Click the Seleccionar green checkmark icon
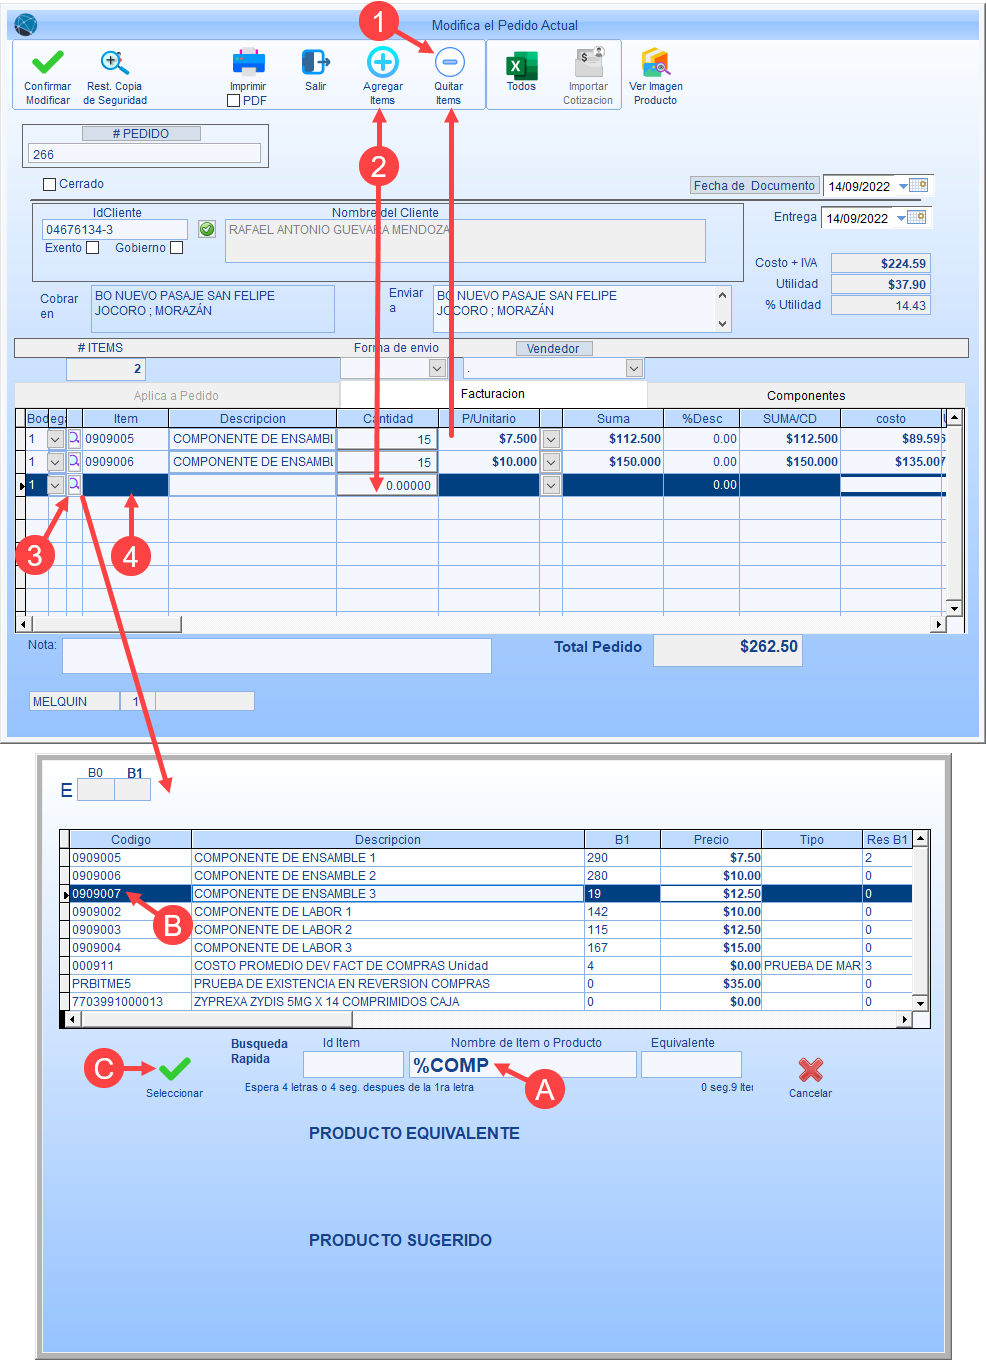 (x=175, y=1069)
